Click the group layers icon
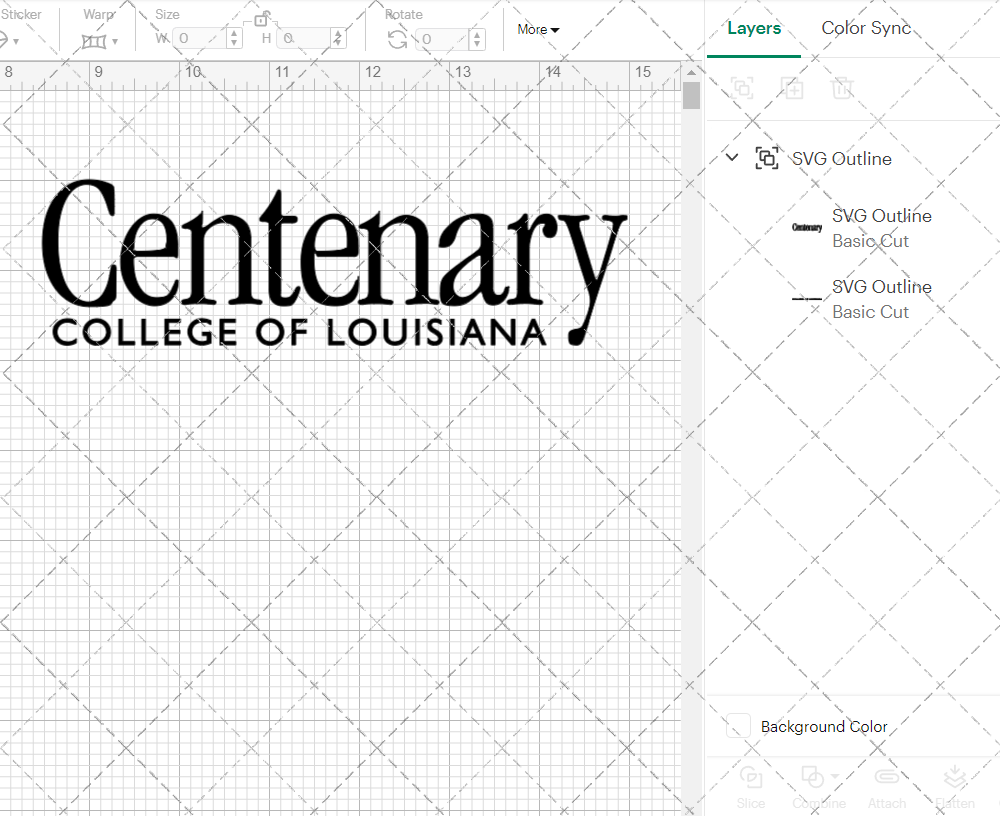Screen dimensions: 1000x816 [x=743, y=88]
